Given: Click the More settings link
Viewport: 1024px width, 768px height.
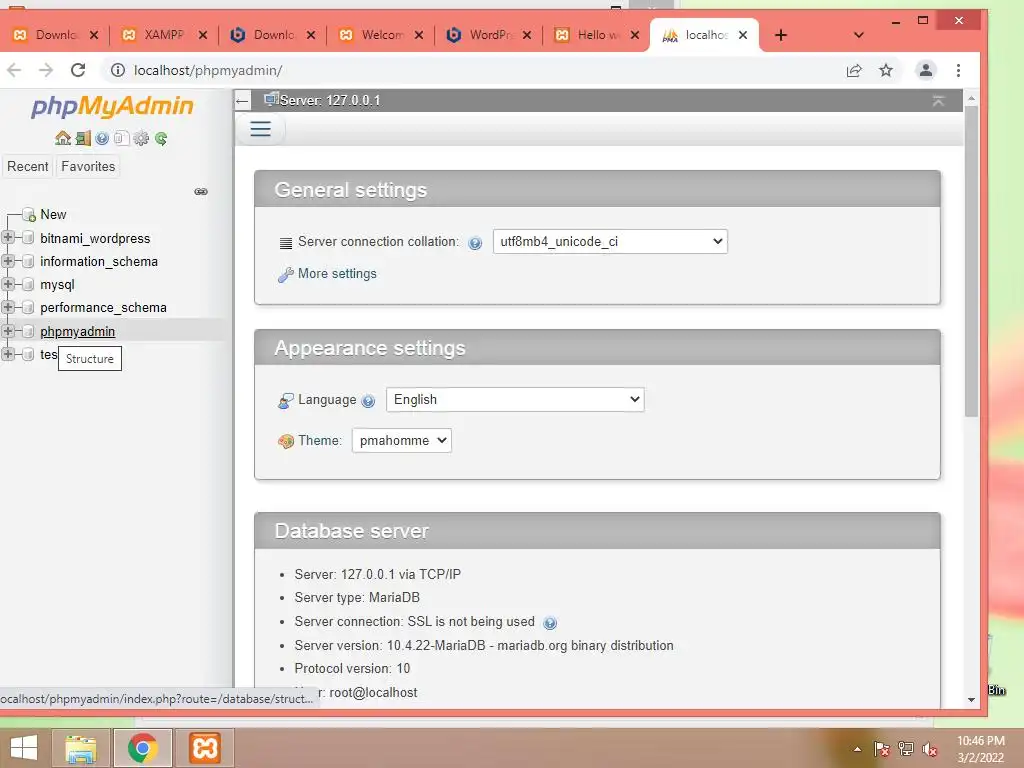Looking at the screenshot, I should pyautogui.click(x=337, y=274).
